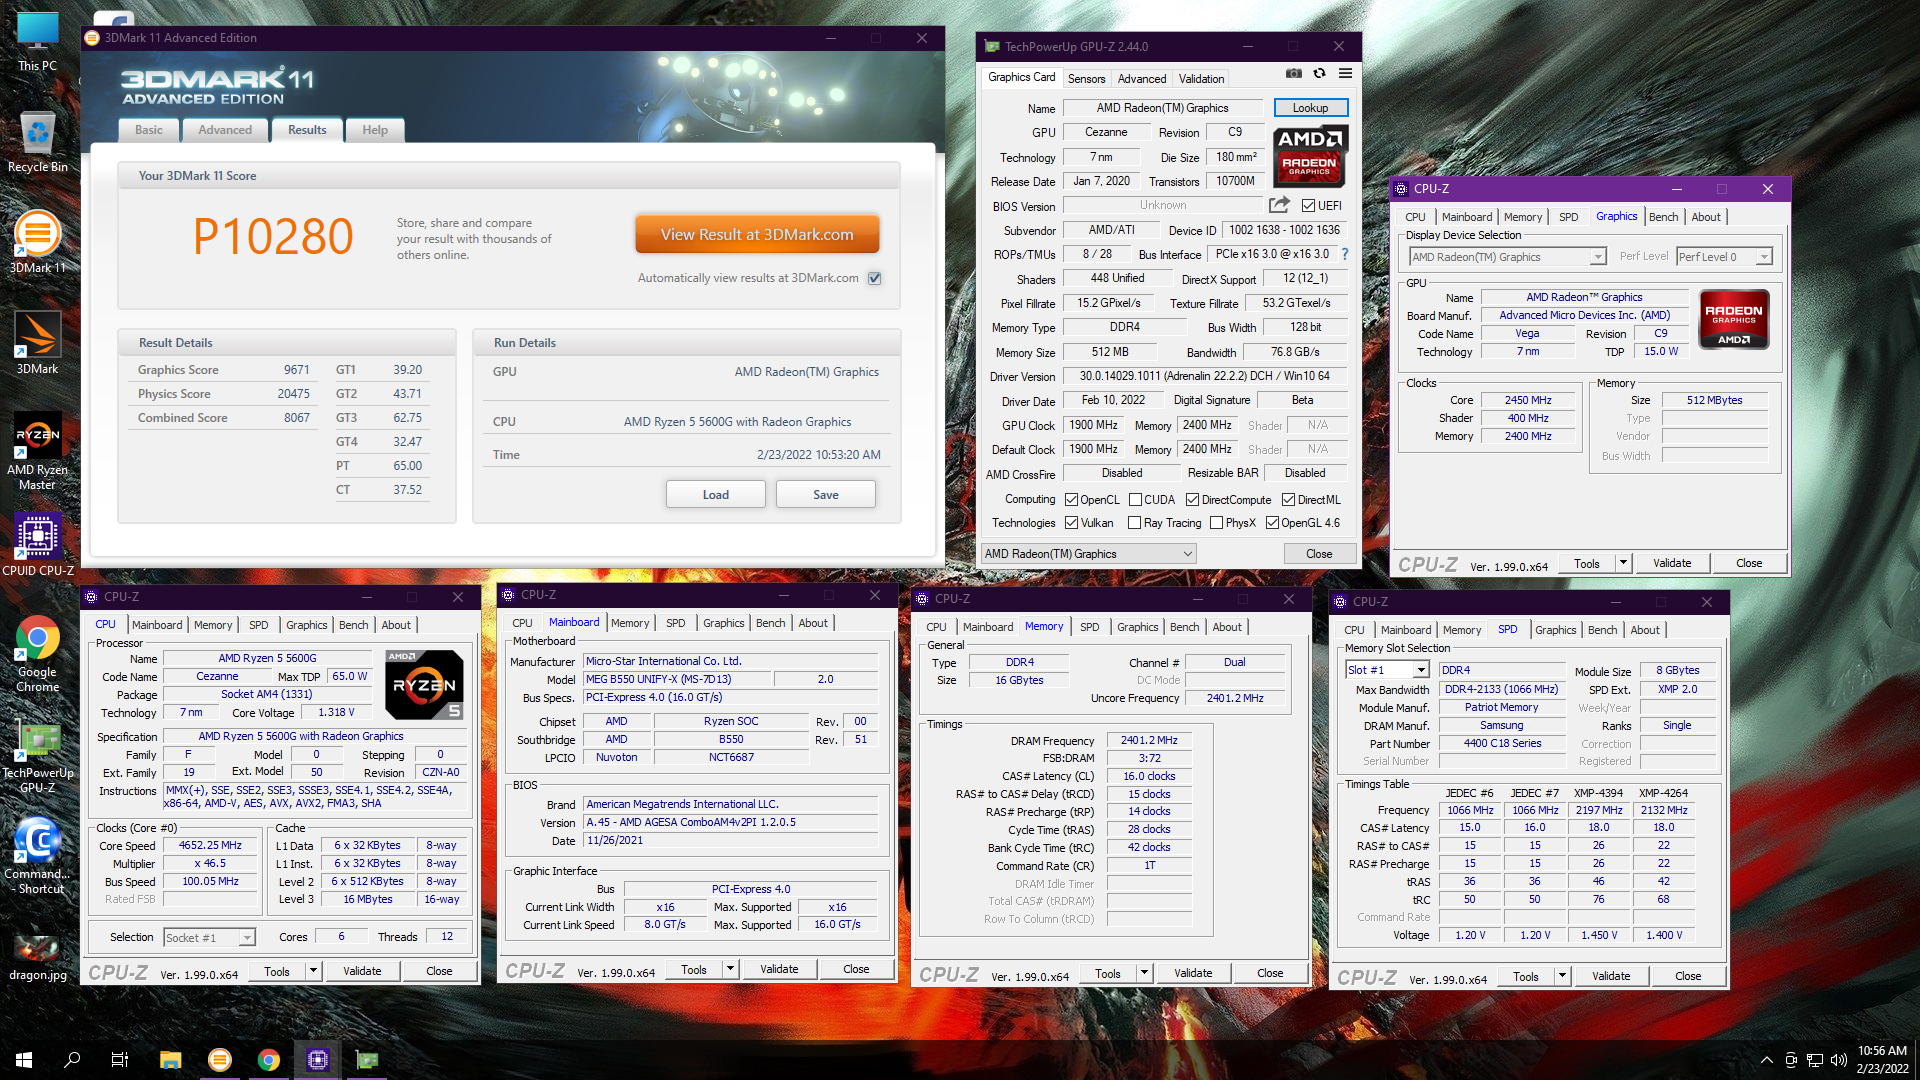The height and width of the screenshot is (1080, 1920).
Task: Open the CPUID CPU-Z desktop icon
Action: click(37, 546)
